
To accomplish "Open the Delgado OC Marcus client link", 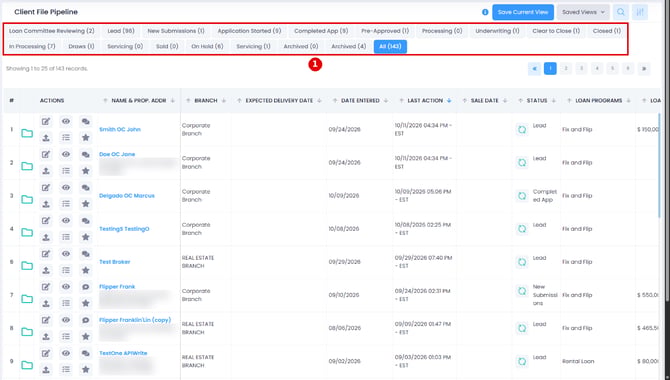I will click(127, 195).
